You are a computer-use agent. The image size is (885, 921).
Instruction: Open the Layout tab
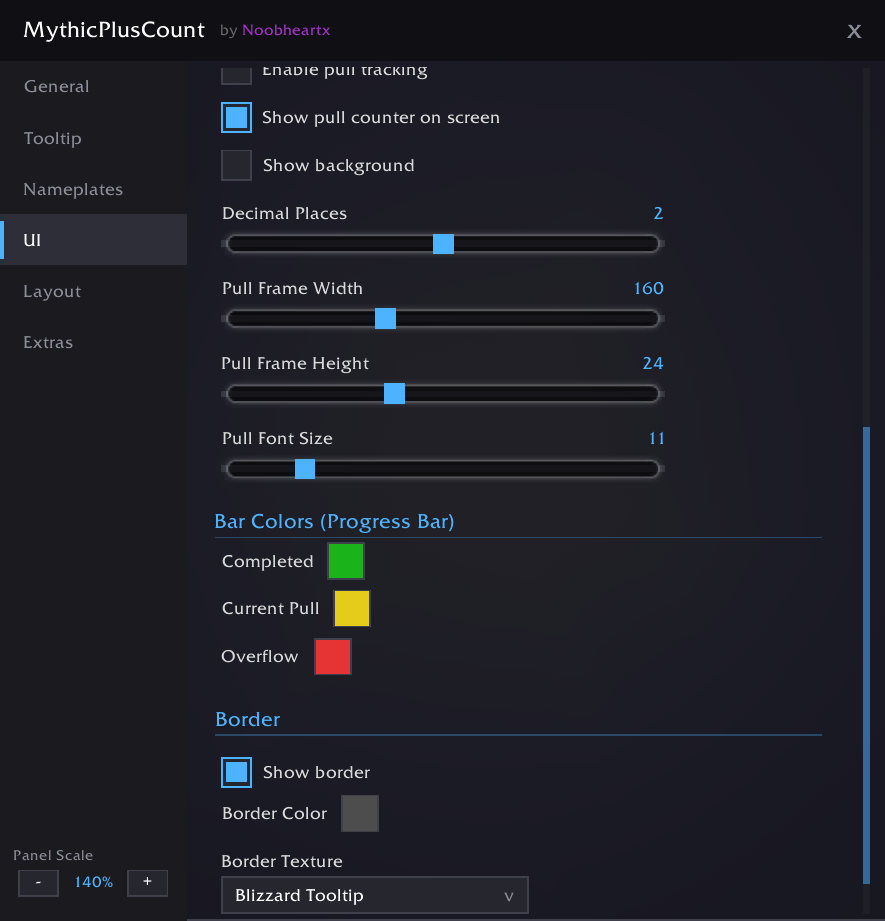click(52, 291)
